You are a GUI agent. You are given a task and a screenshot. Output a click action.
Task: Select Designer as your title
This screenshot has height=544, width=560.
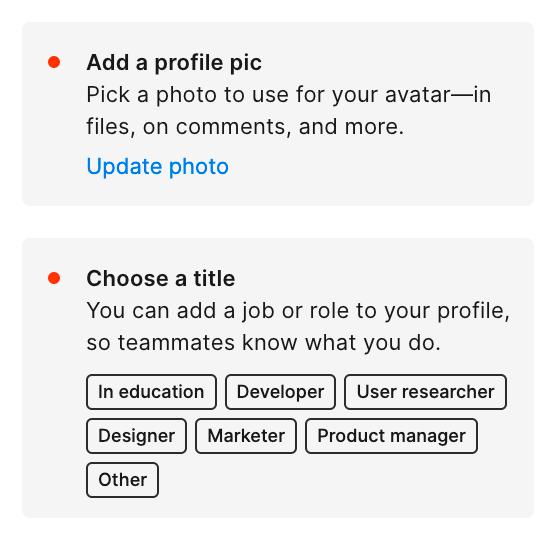tap(136, 436)
